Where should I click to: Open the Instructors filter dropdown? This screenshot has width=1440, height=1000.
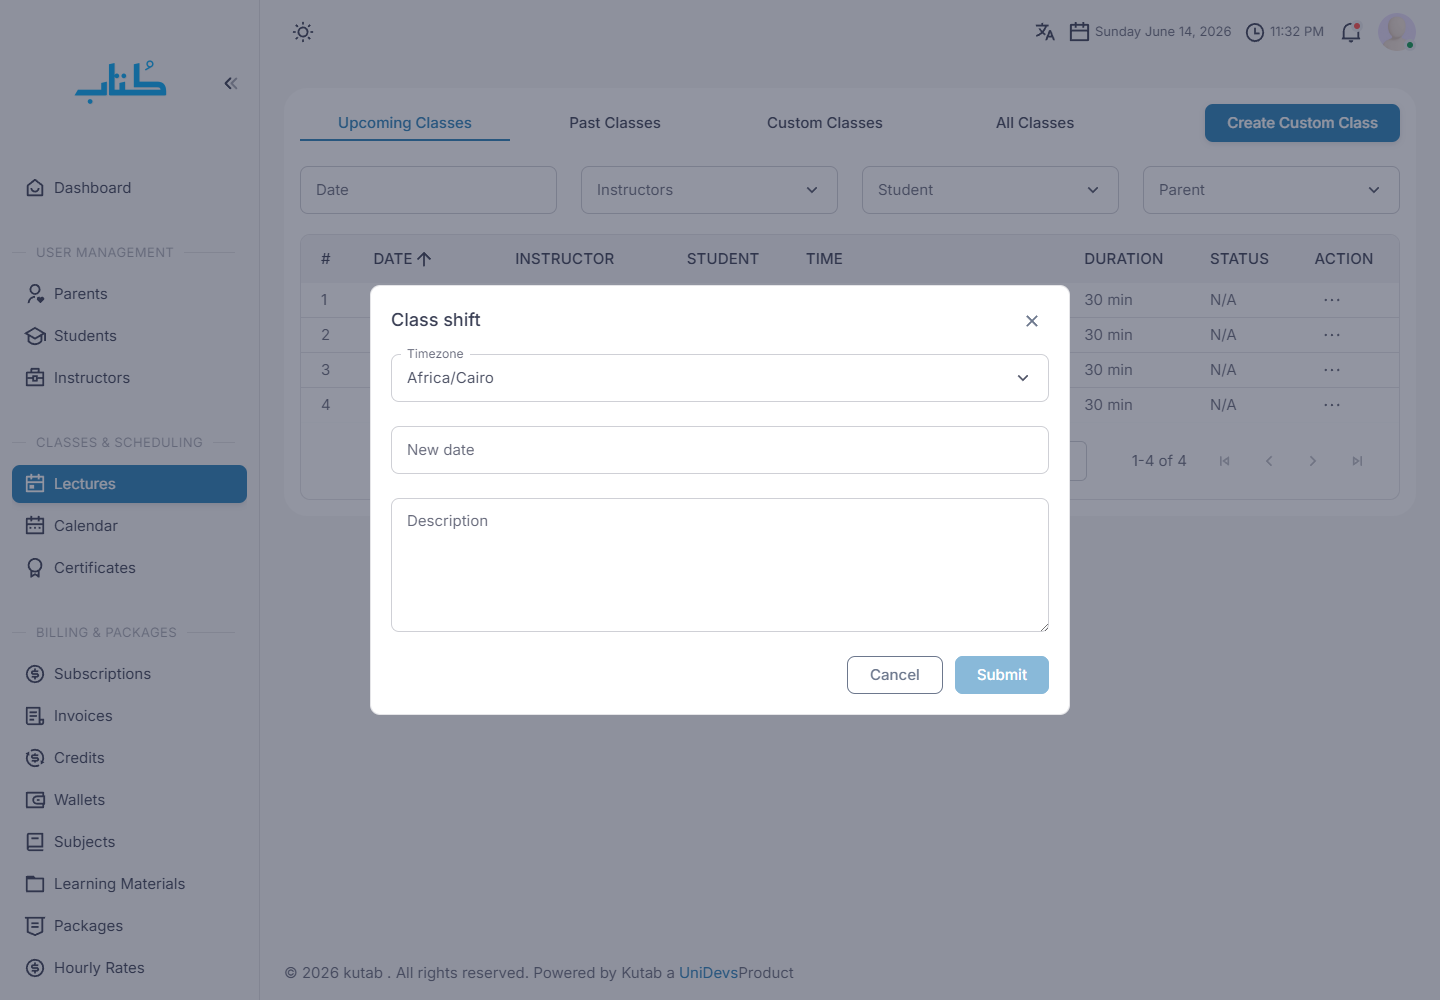tap(709, 190)
